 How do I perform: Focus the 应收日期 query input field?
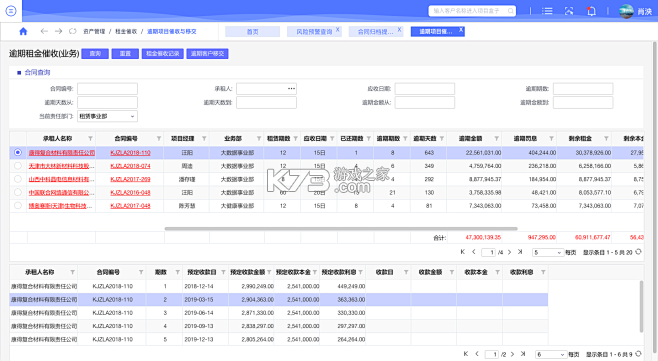(425, 89)
